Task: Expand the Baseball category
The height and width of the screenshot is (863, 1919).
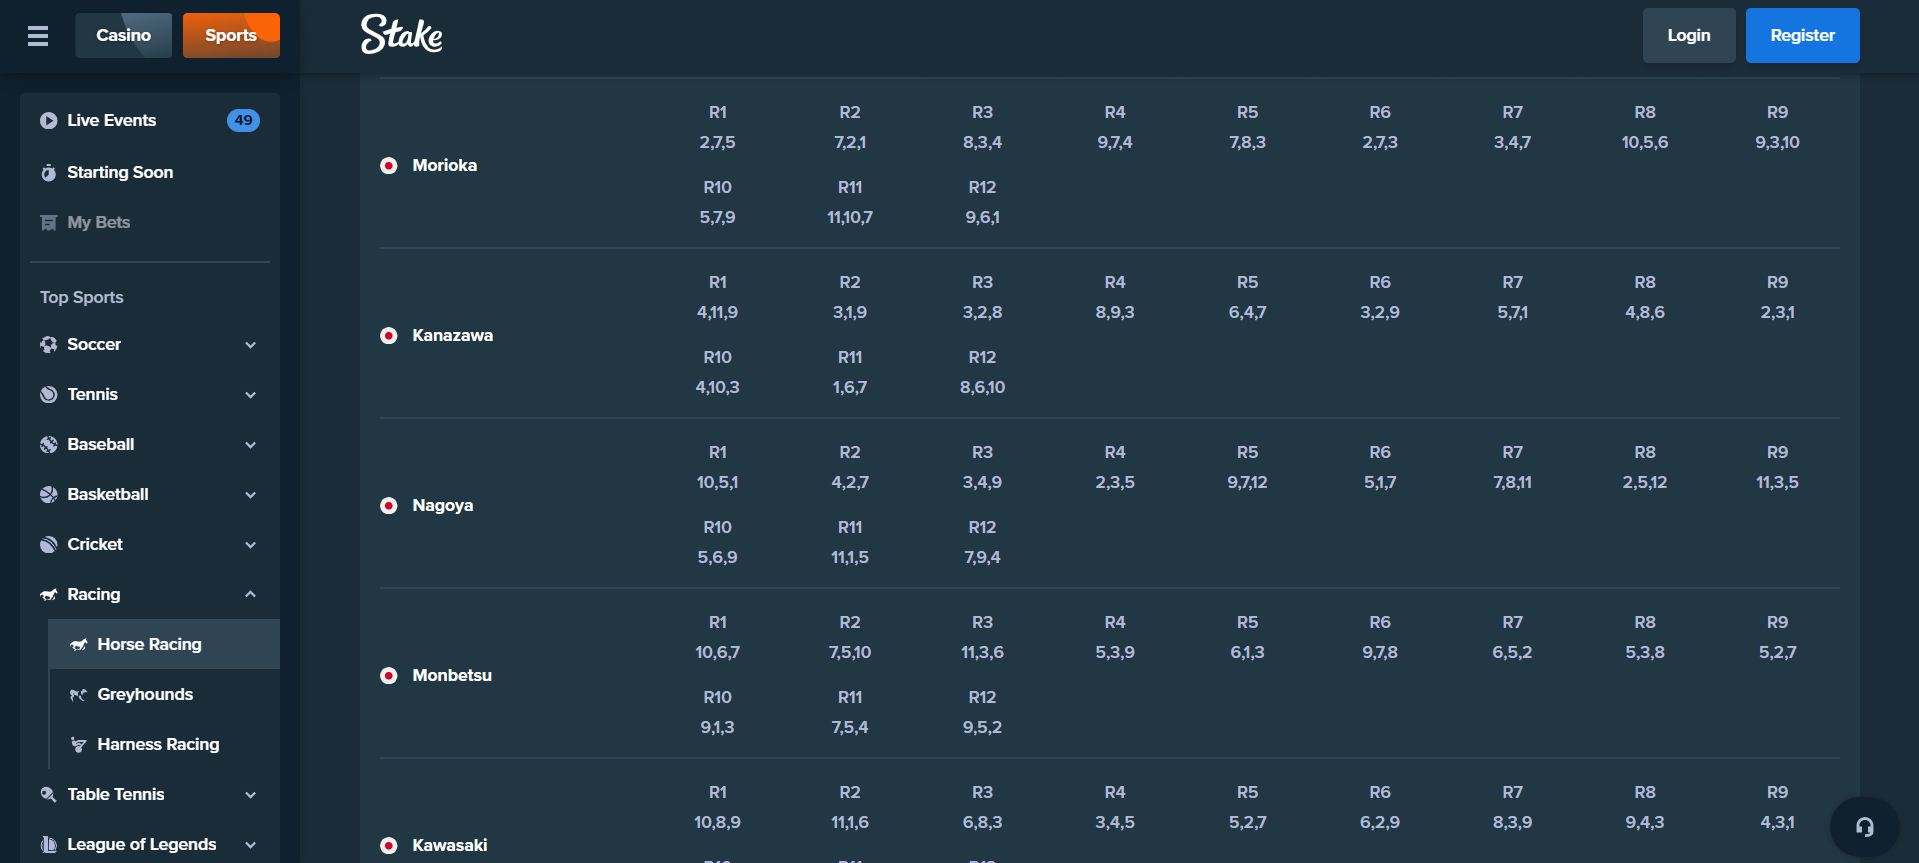Action: click(250, 444)
